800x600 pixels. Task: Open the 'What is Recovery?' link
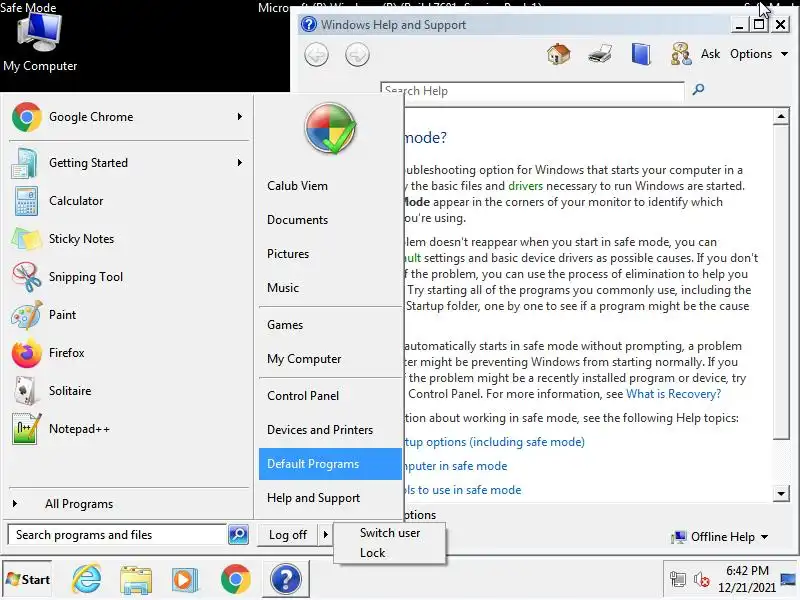[673, 394]
